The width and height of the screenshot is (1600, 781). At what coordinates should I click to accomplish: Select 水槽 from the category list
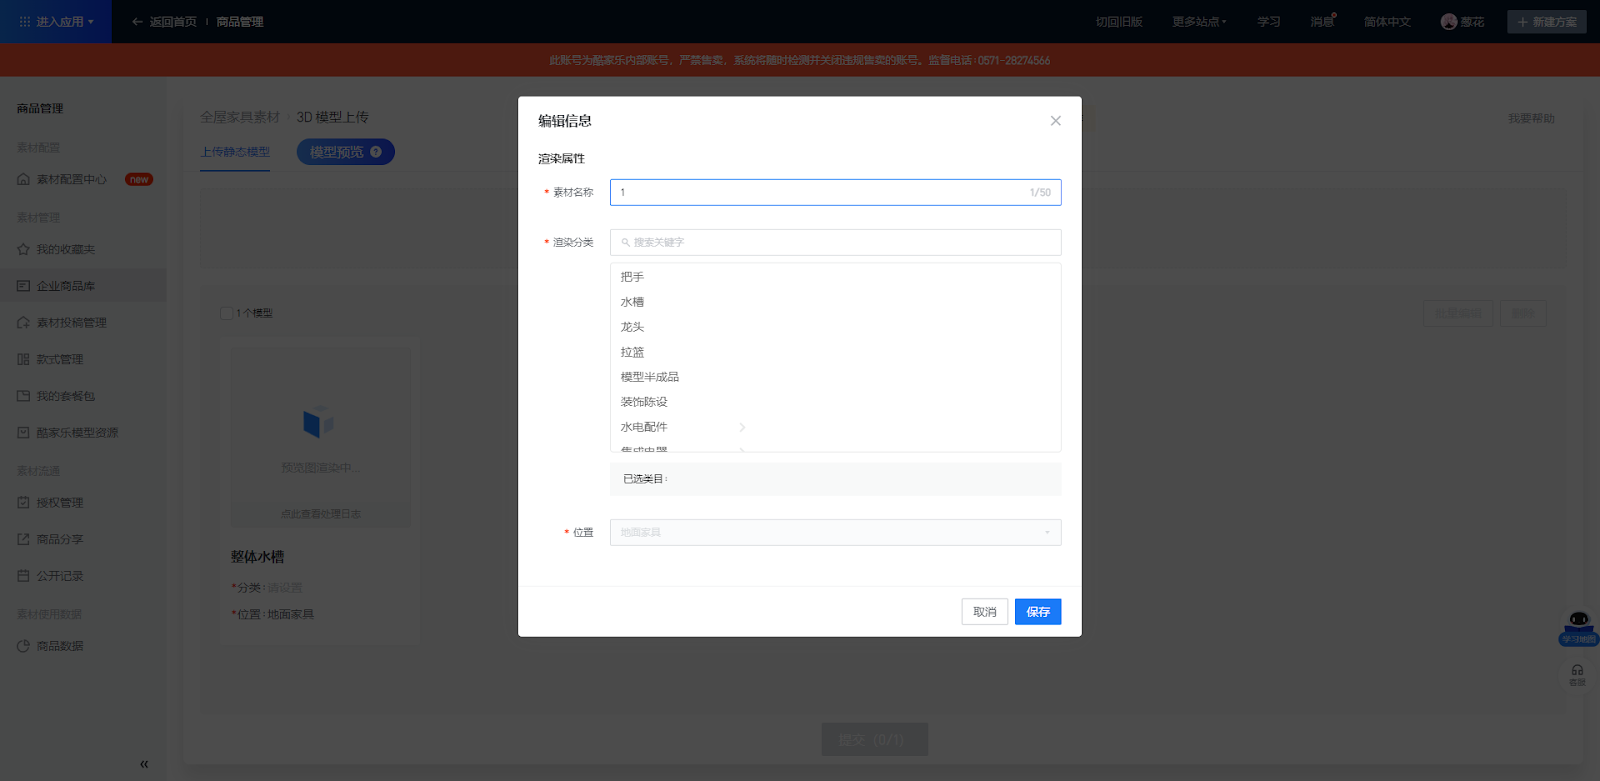(x=632, y=302)
